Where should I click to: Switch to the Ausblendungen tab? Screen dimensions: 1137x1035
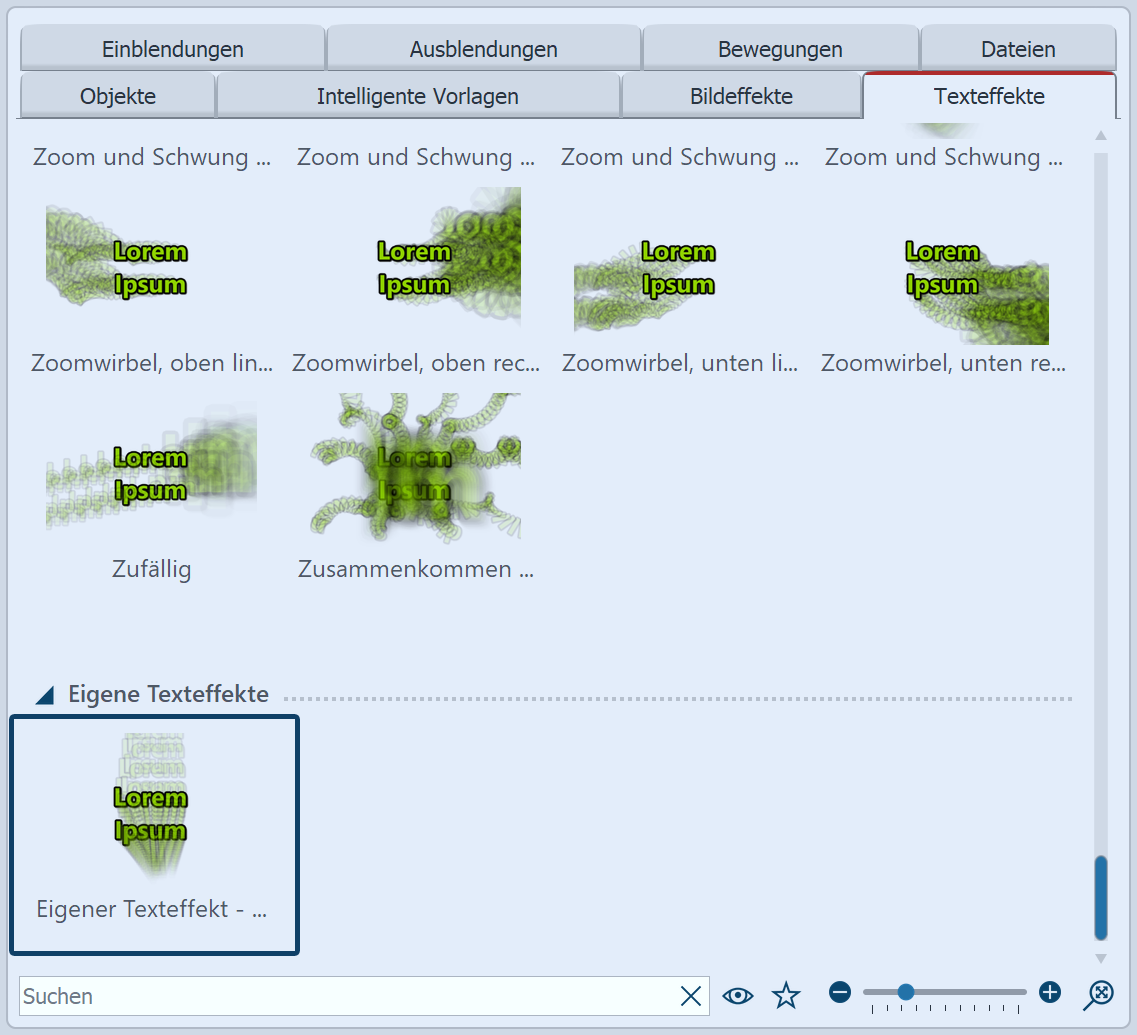click(483, 48)
